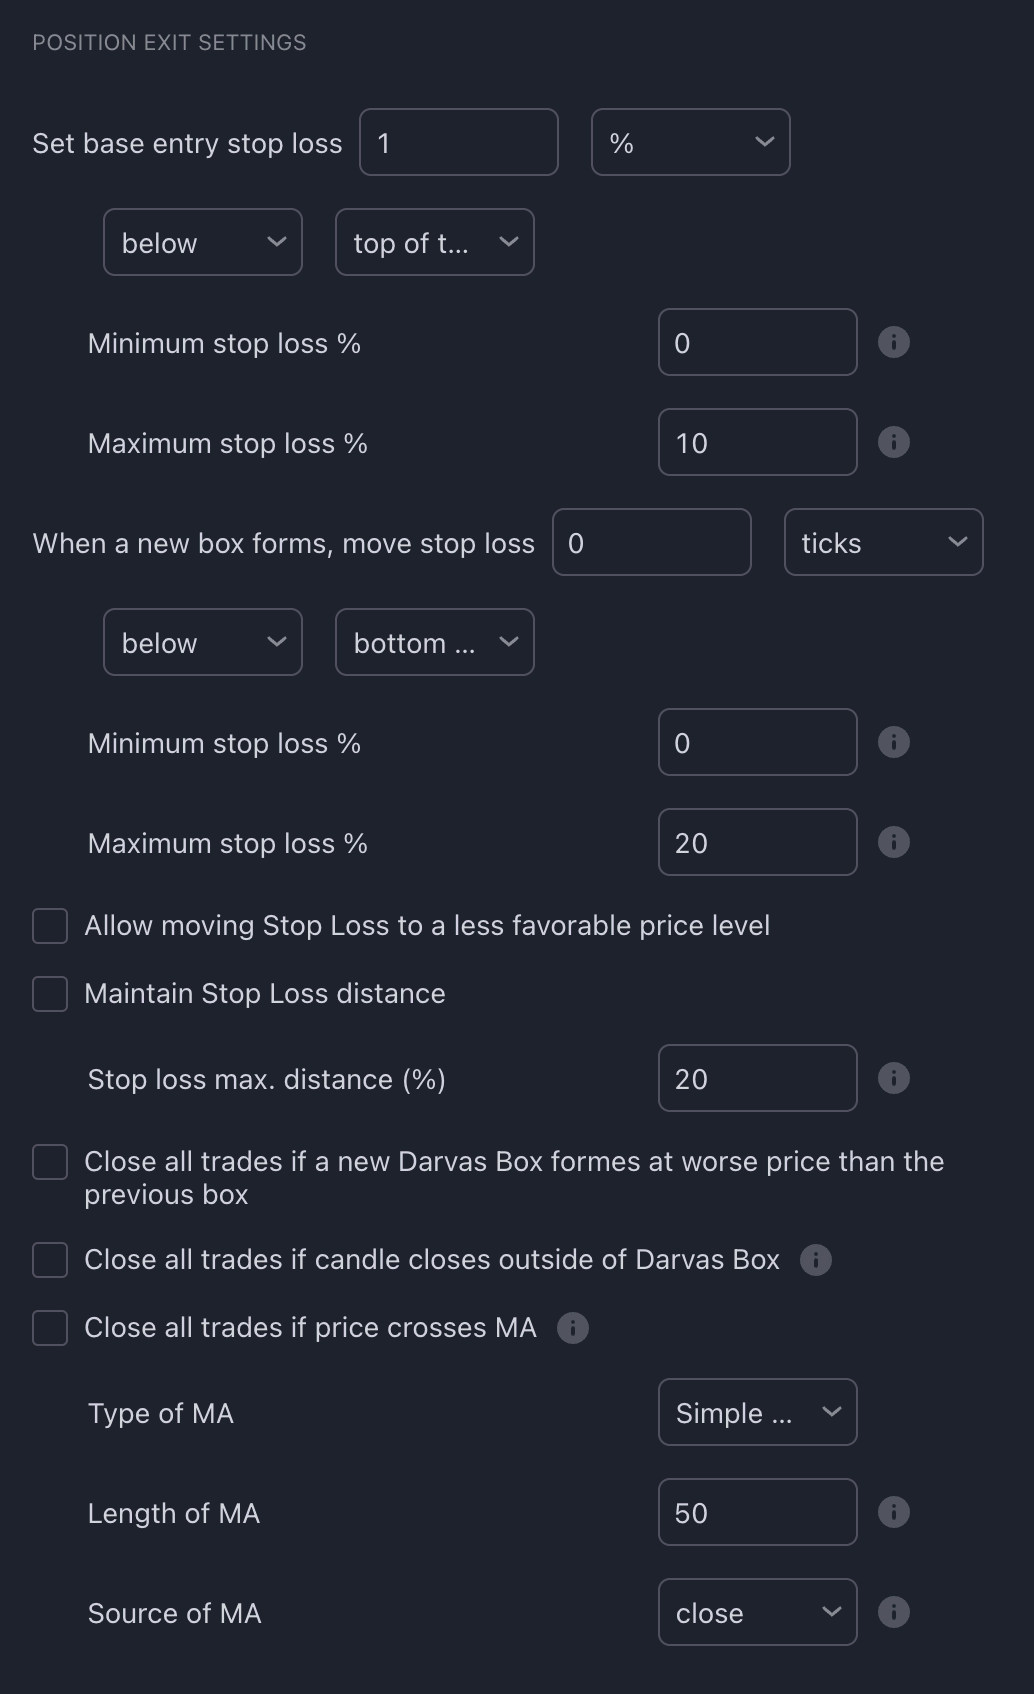
Task: View info about Stop loss max. distance
Action: (x=893, y=1077)
